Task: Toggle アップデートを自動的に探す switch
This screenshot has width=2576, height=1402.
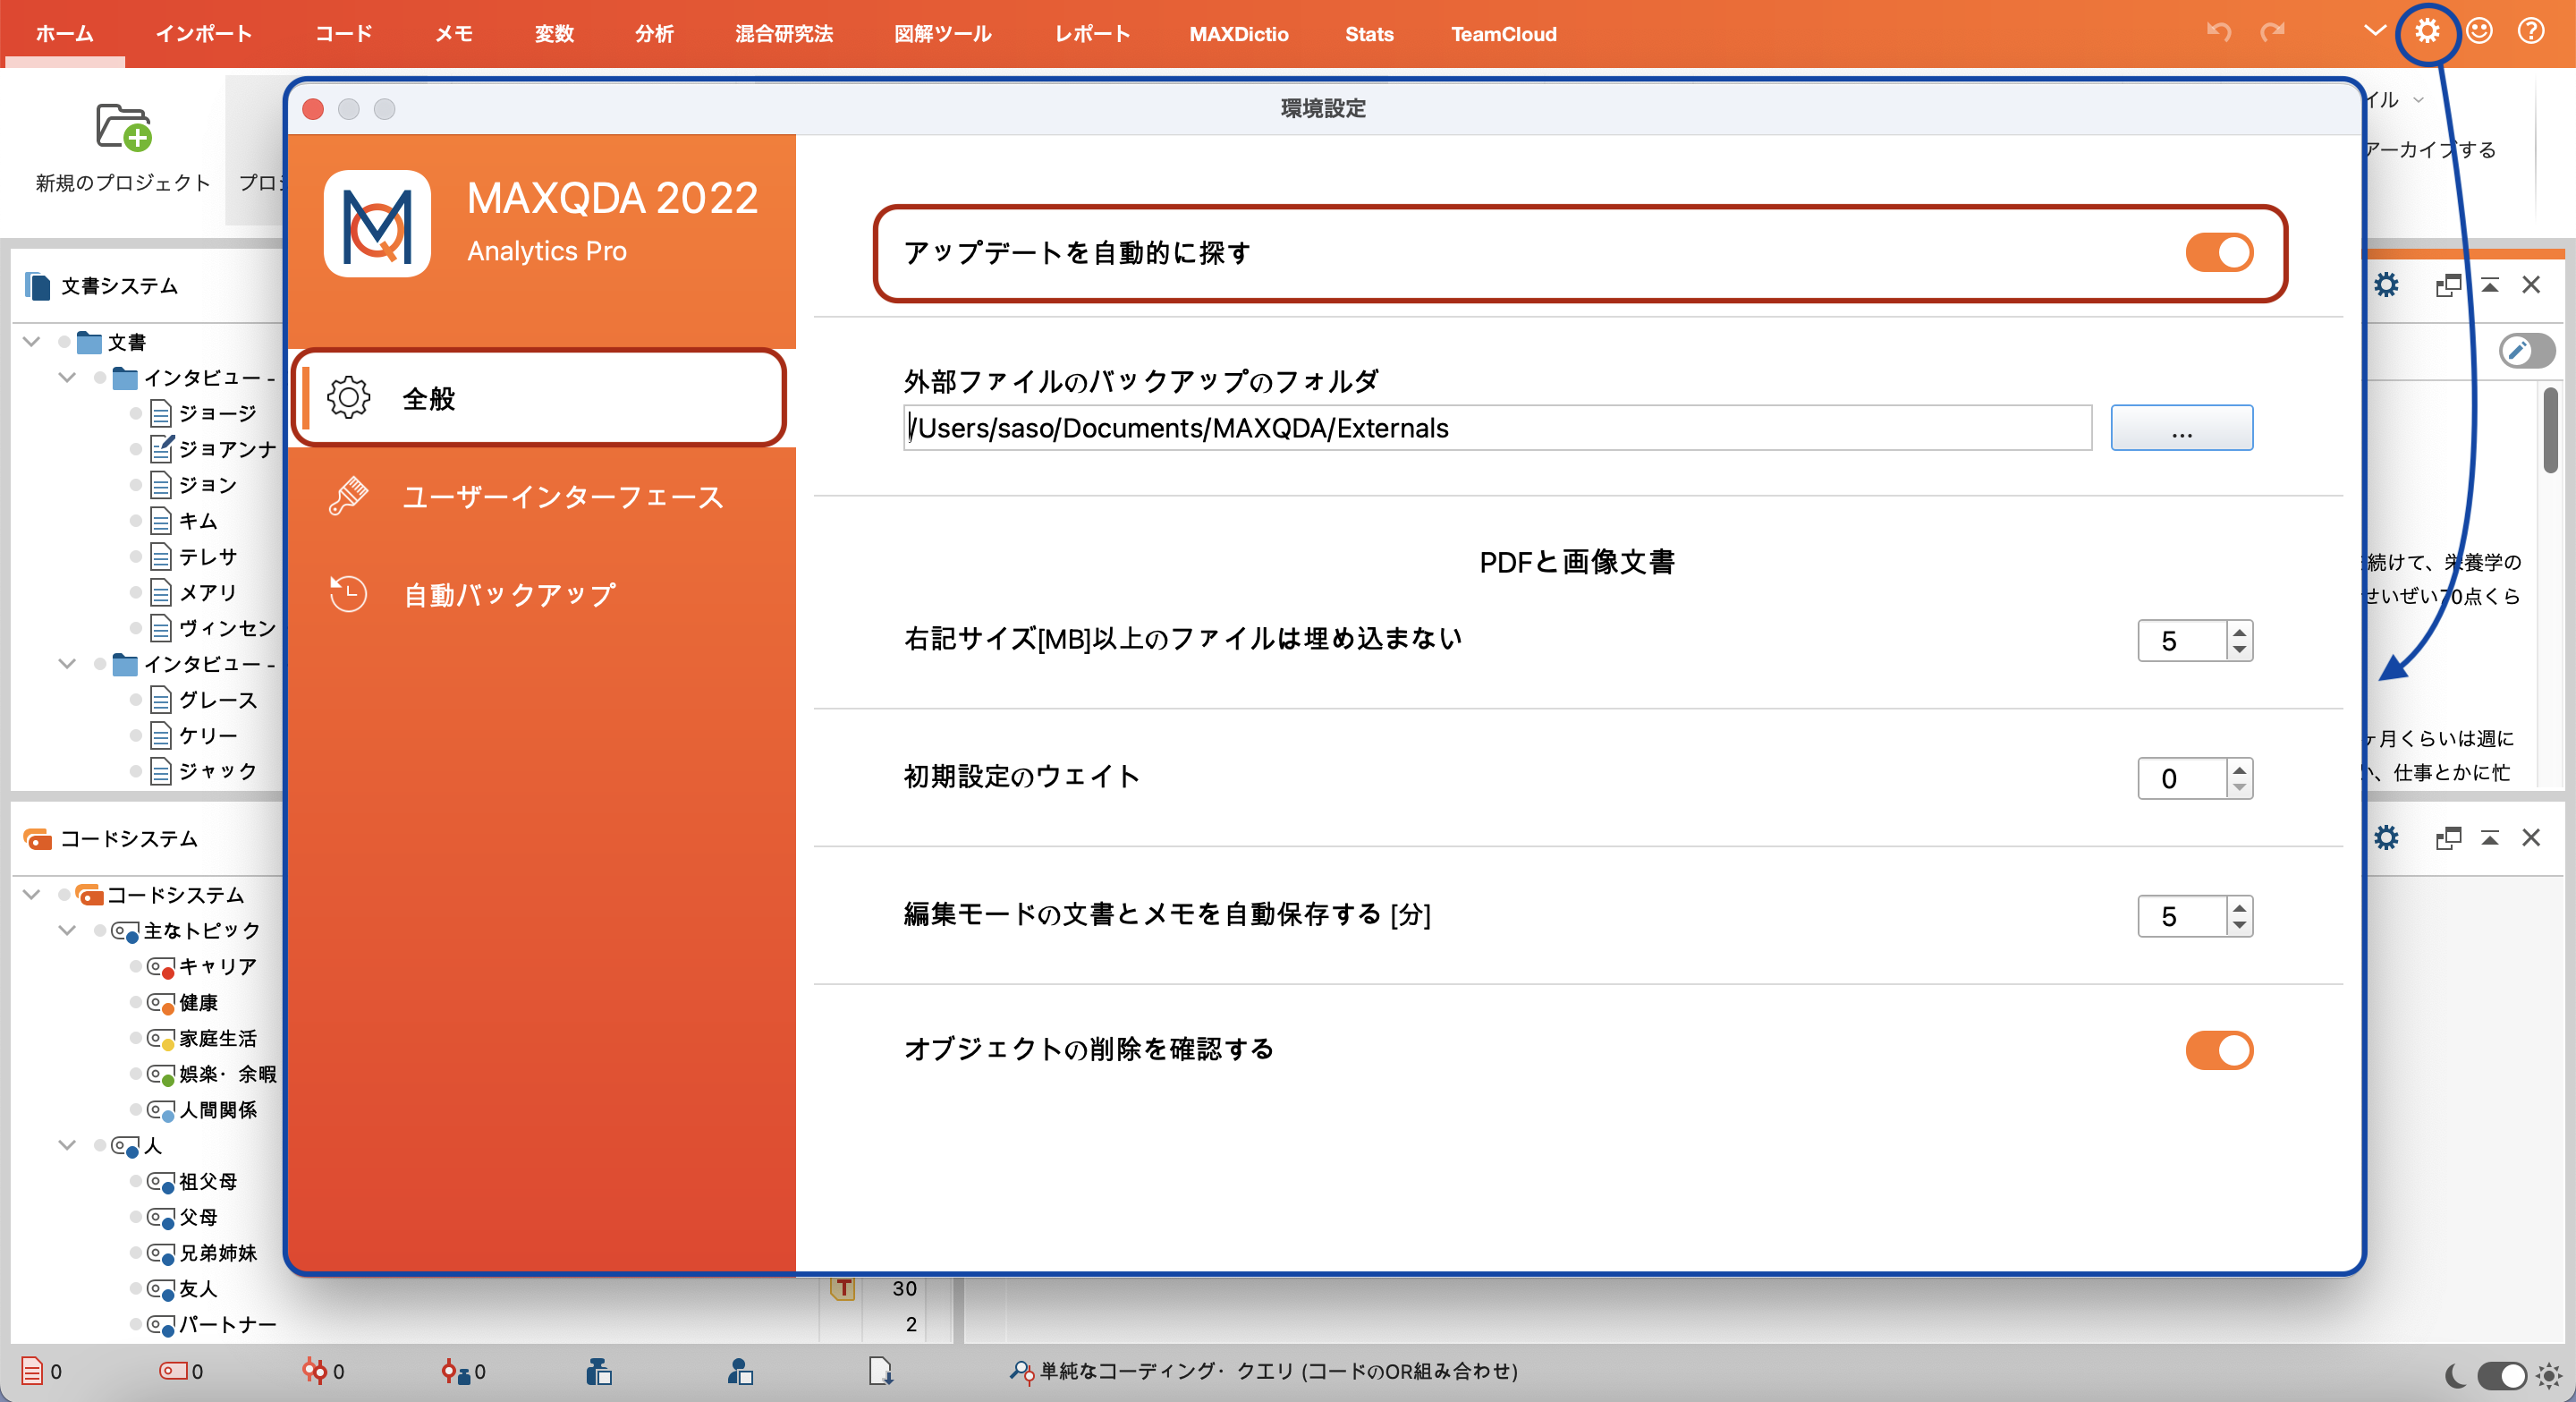Action: (x=2219, y=252)
